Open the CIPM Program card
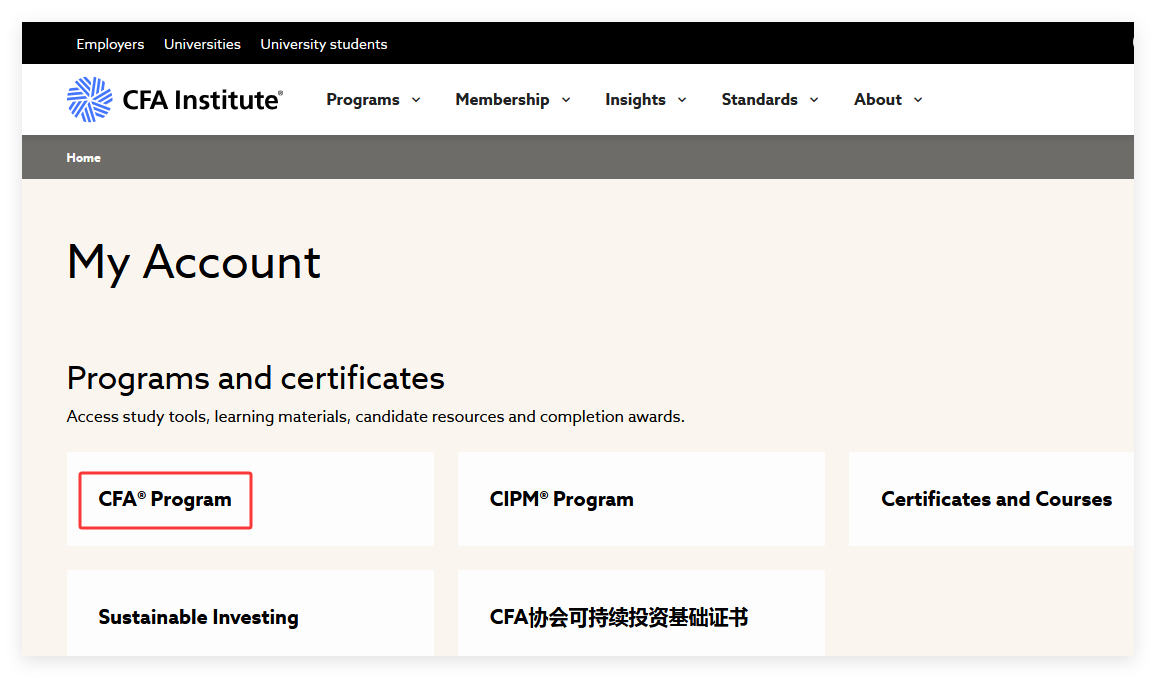1156x678 pixels. (641, 499)
